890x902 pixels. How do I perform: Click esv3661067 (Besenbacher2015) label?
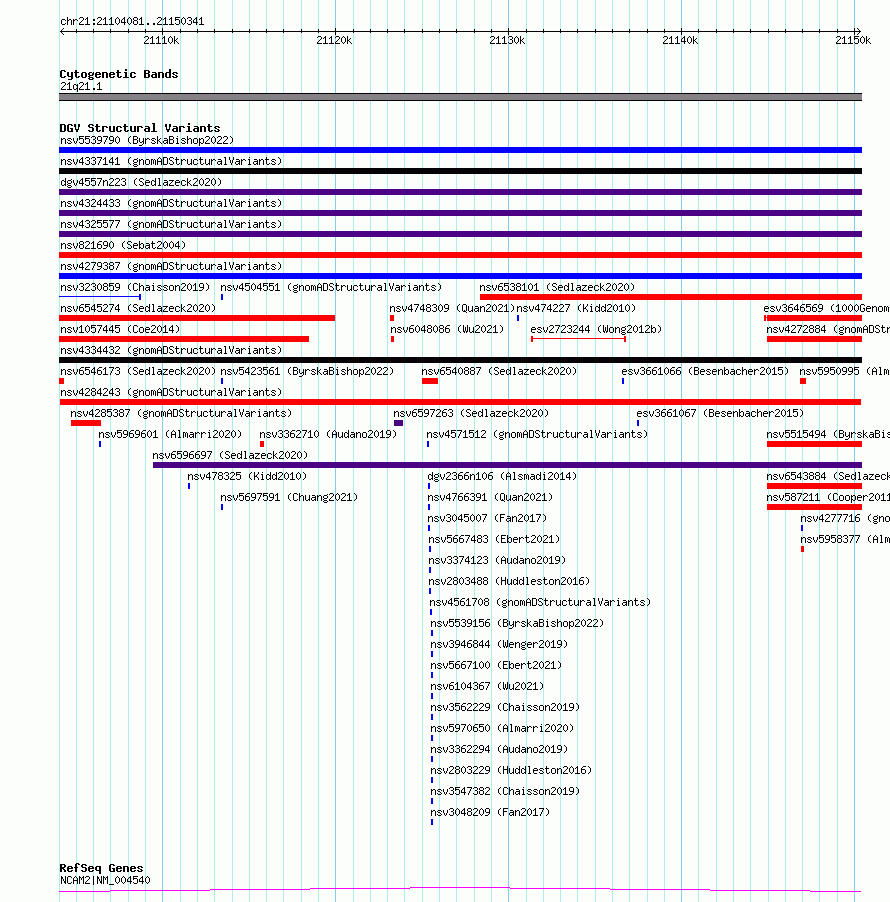click(x=720, y=414)
